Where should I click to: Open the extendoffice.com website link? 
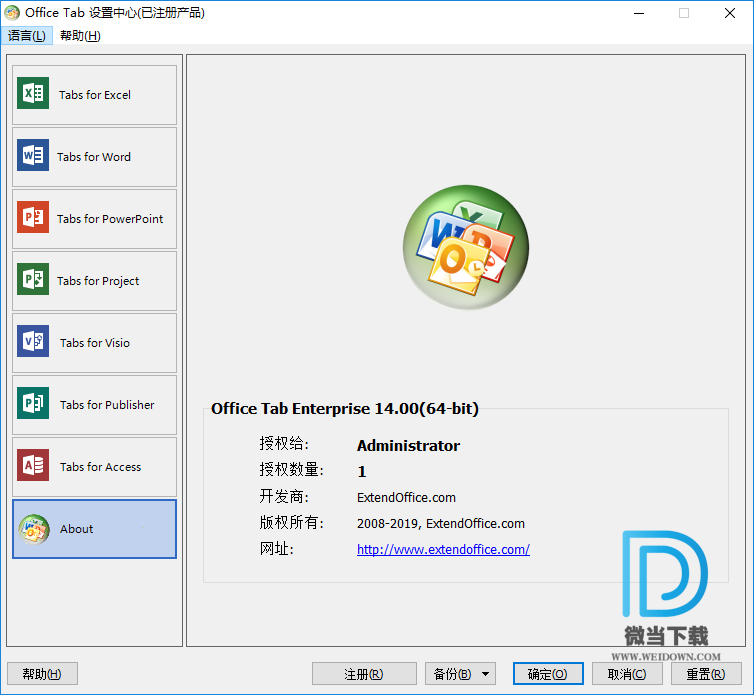443,549
